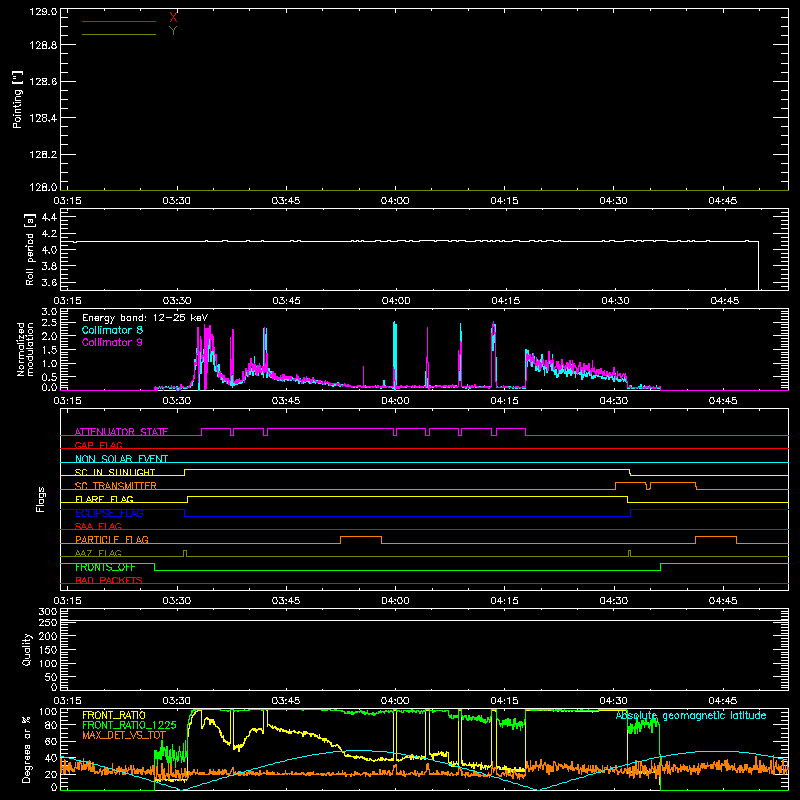This screenshot has height=800, width=800.
Task: Click 4.4 tick on Roll period axis
Action: point(49,217)
